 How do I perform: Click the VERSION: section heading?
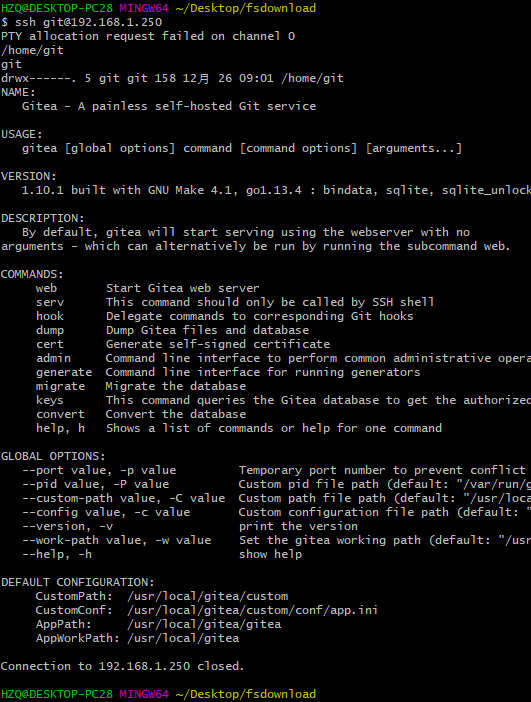29,176
